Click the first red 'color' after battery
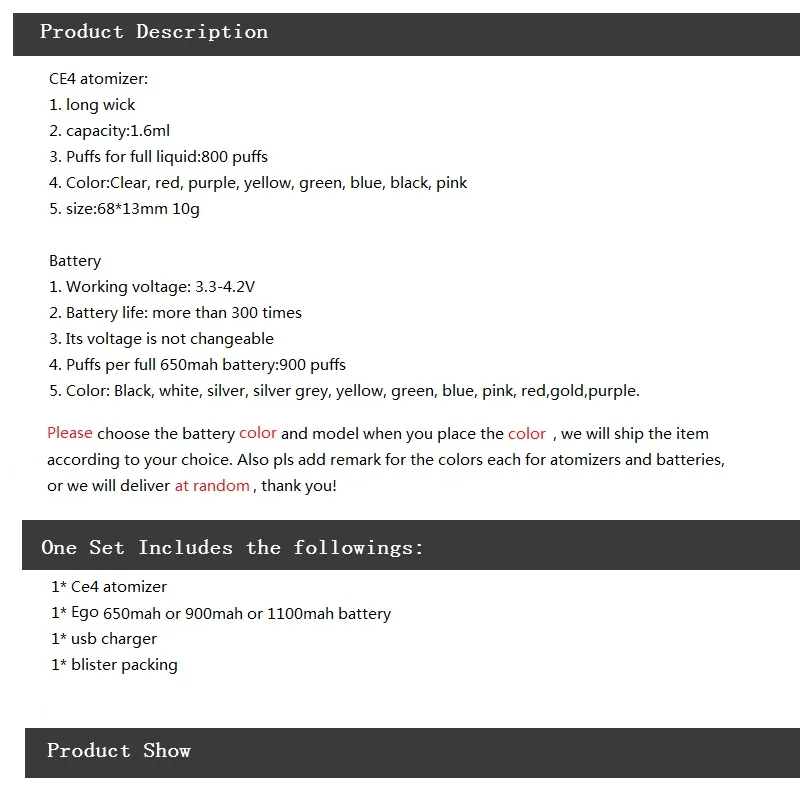 pyautogui.click(x=258, y=433)
